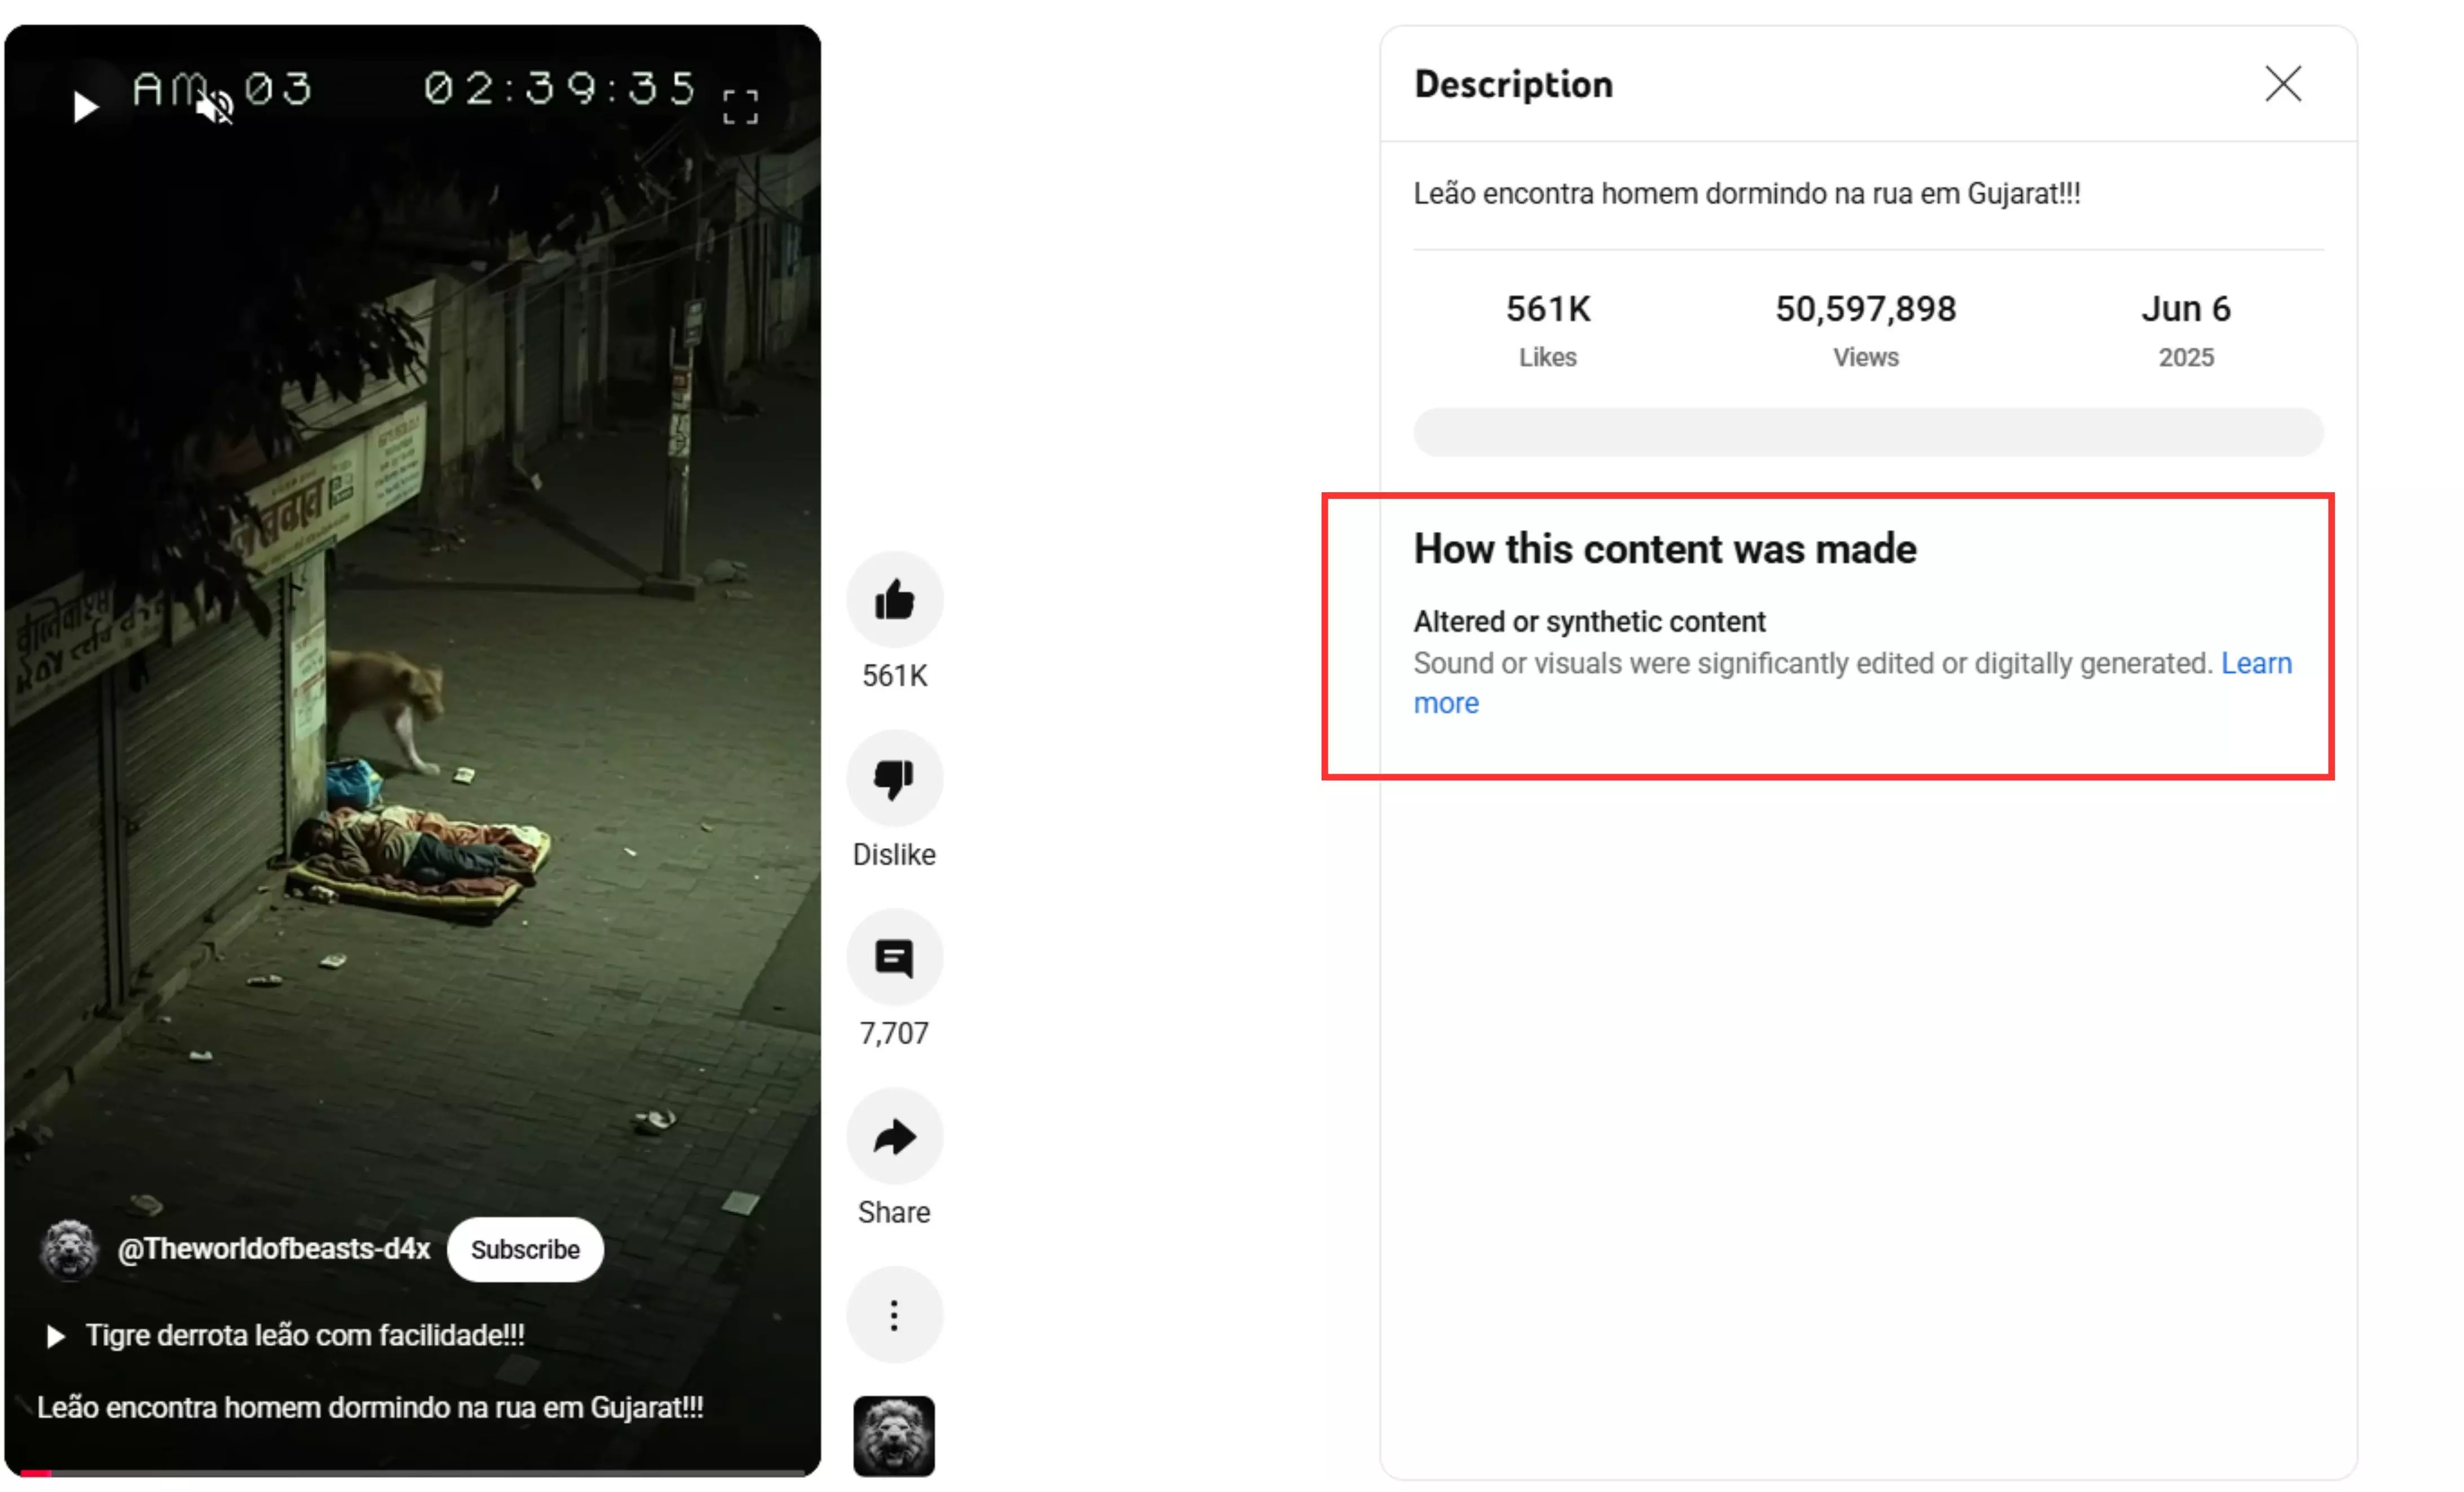Unmute the video sound

(214, 106)
